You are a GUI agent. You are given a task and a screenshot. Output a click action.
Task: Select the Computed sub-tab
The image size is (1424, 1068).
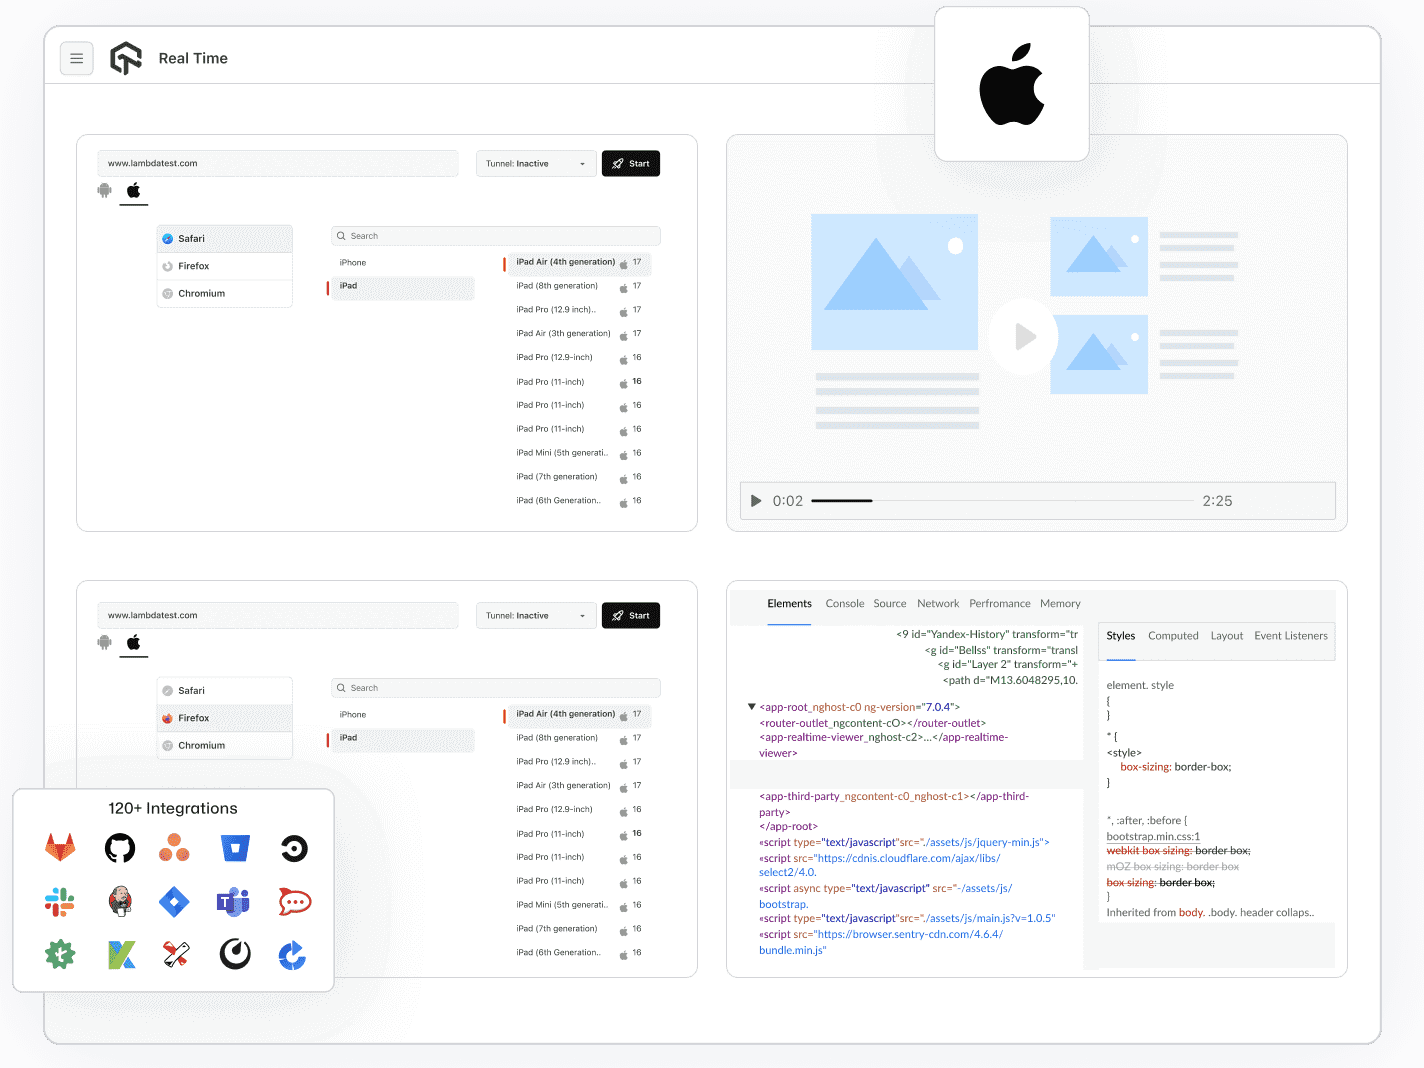1173,636
